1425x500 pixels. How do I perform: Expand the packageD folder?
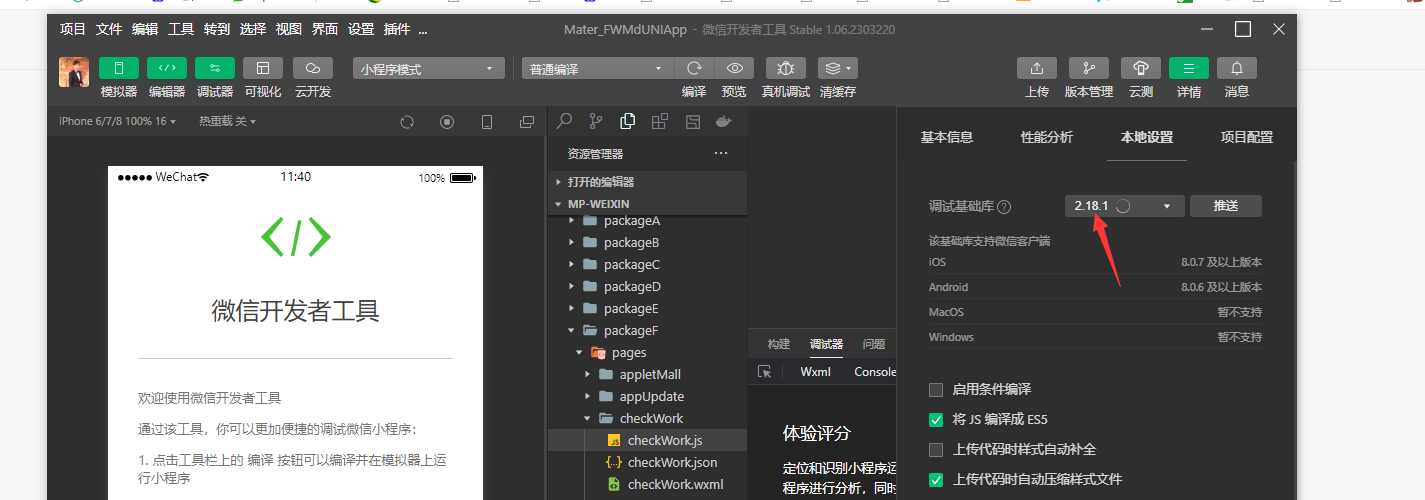647,286
